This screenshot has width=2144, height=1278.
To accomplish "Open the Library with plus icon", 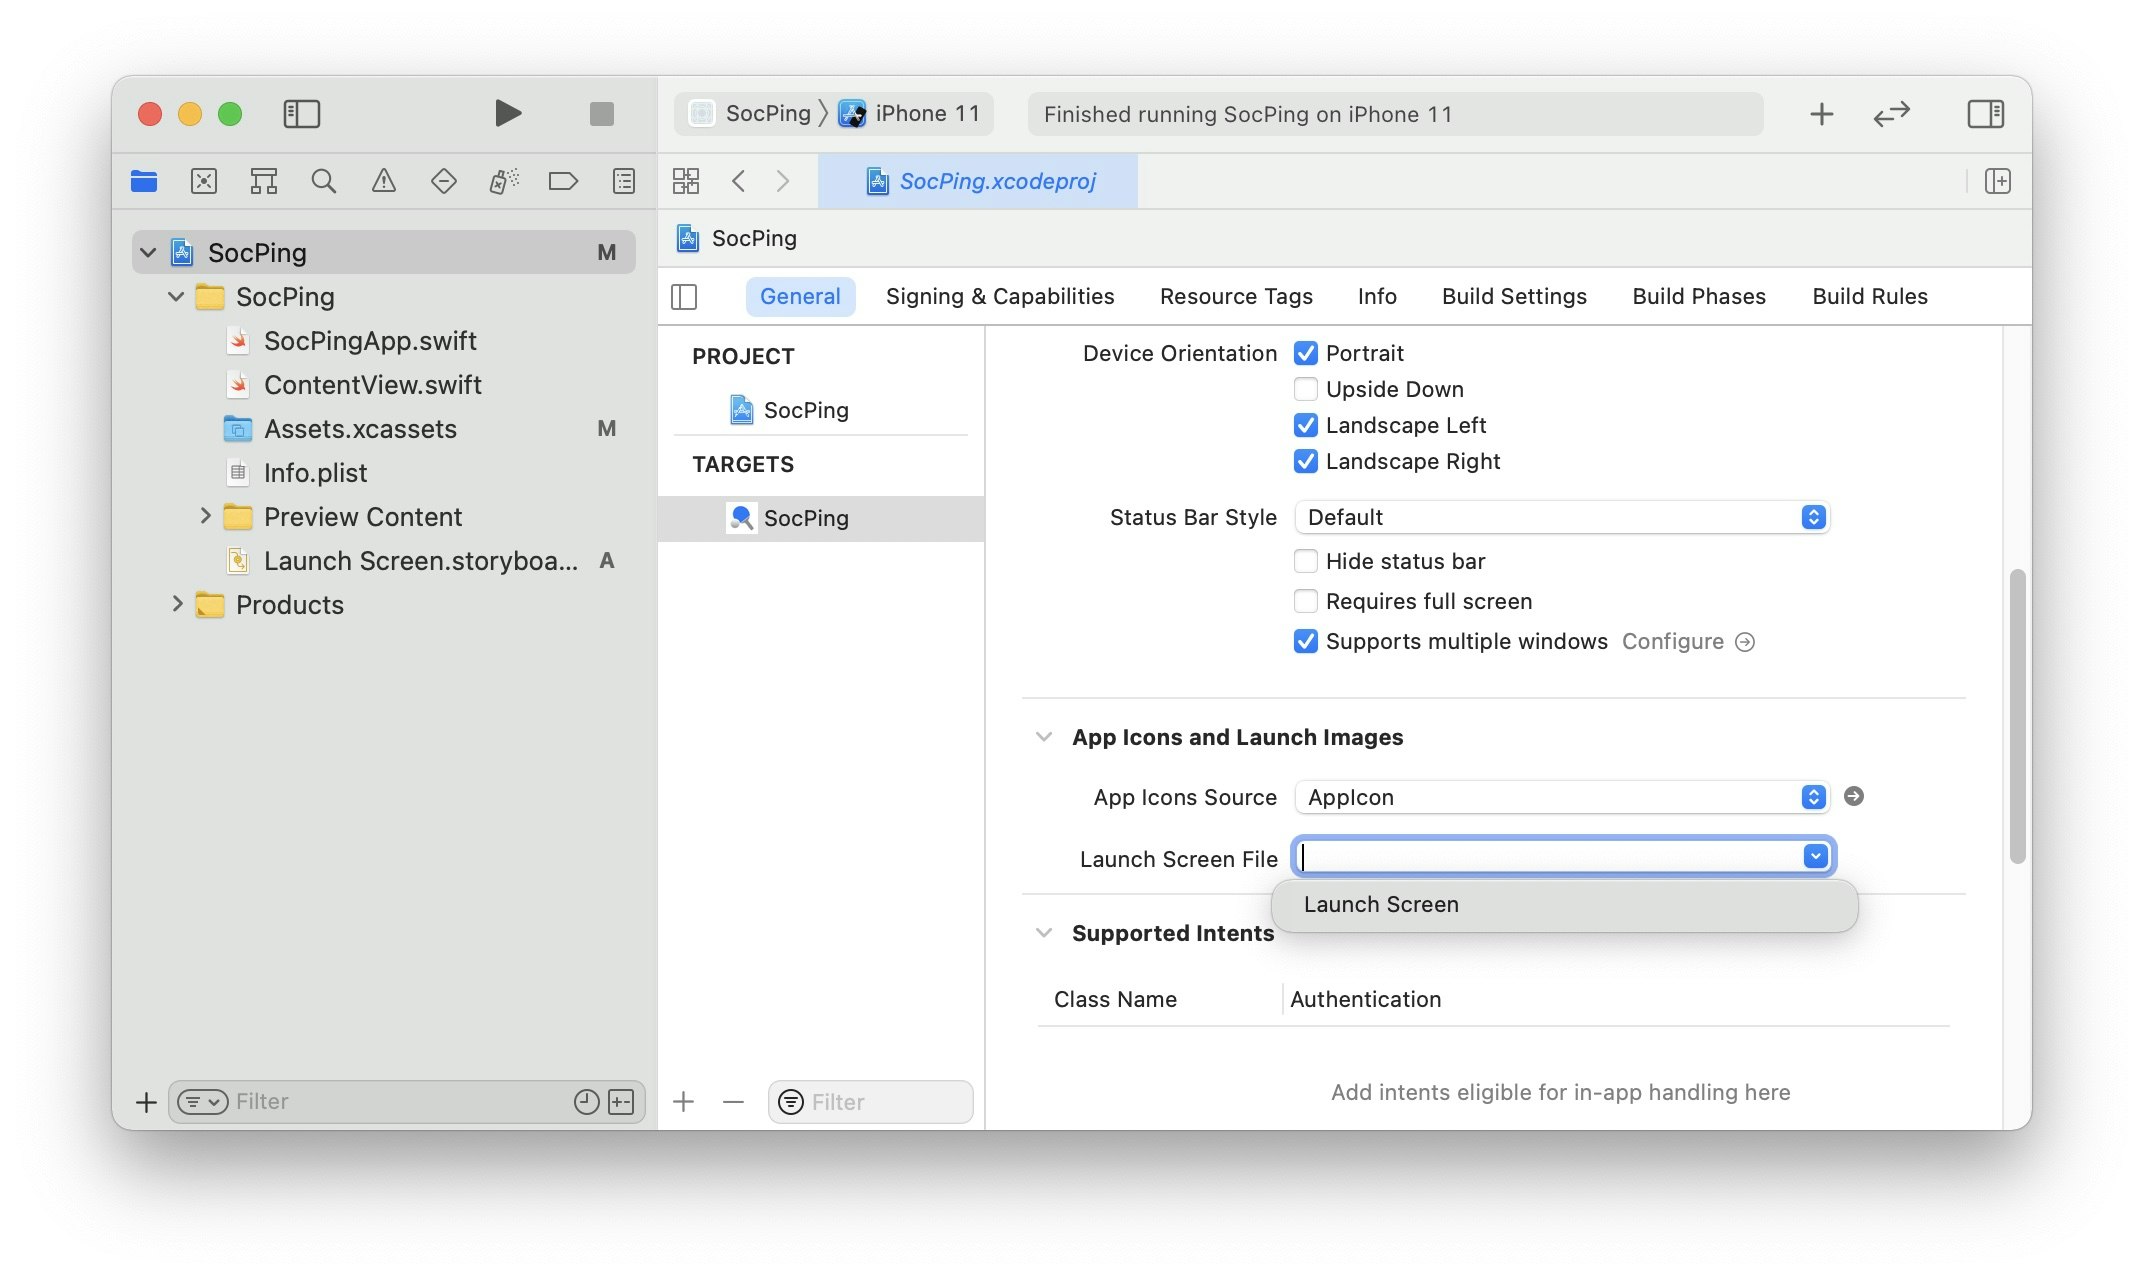I will [x=1822, y=114].
